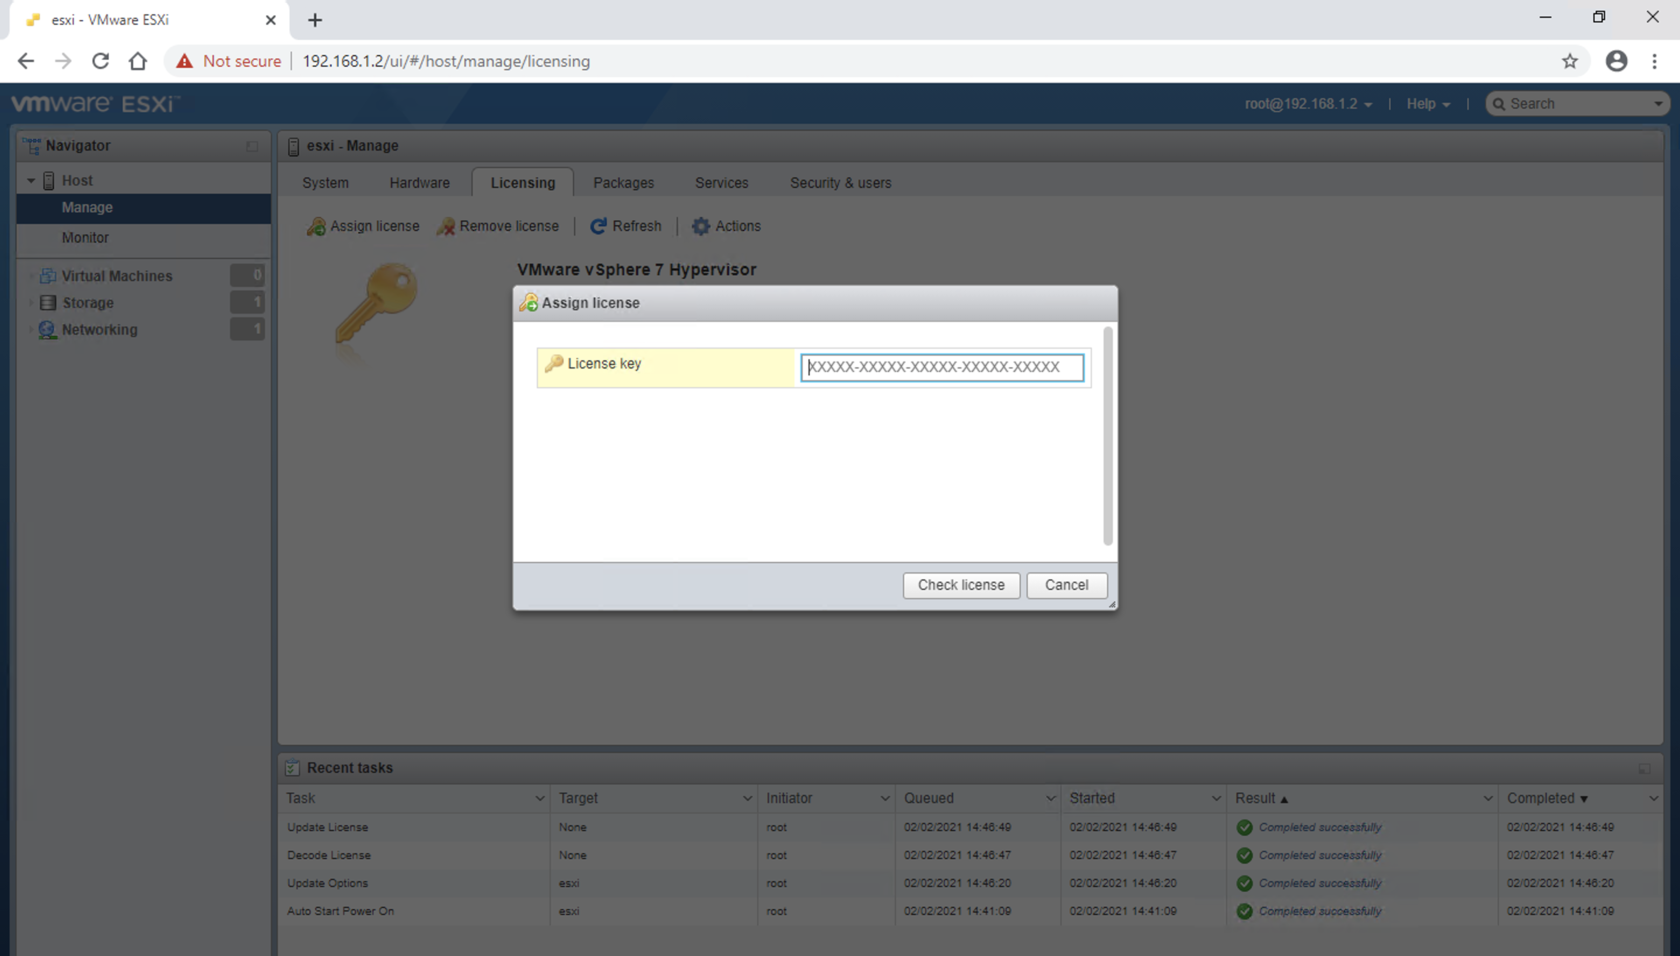Click the Assign license dialog scrollbar
Screen dimensions: 1680x956
1107,436
